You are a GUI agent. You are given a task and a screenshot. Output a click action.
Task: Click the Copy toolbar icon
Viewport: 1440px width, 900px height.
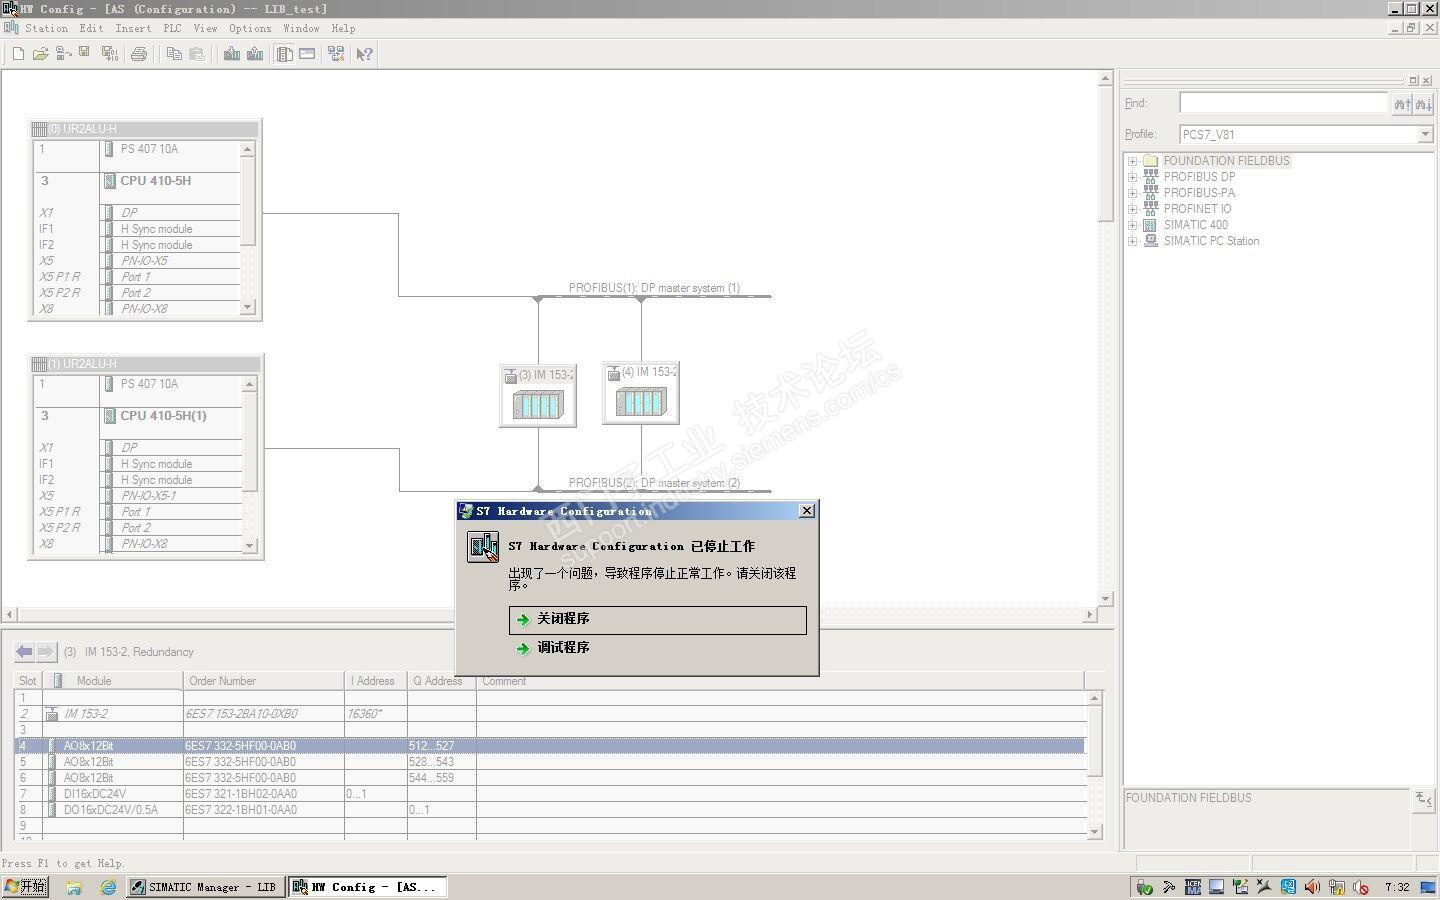(174, 54)
